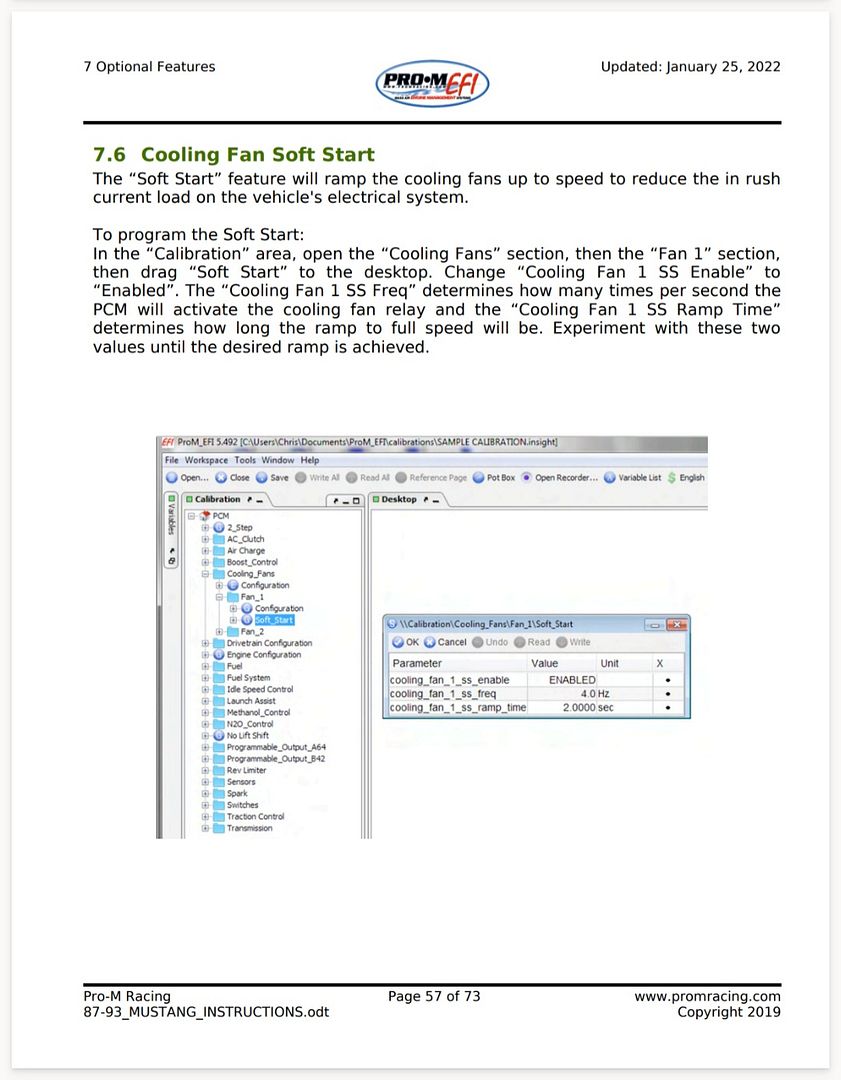The width and height of the screenshot is (841, 1080).
Task: Select the Soft_Start tree item
Action: pyautogui.click(x=274, y=620)
